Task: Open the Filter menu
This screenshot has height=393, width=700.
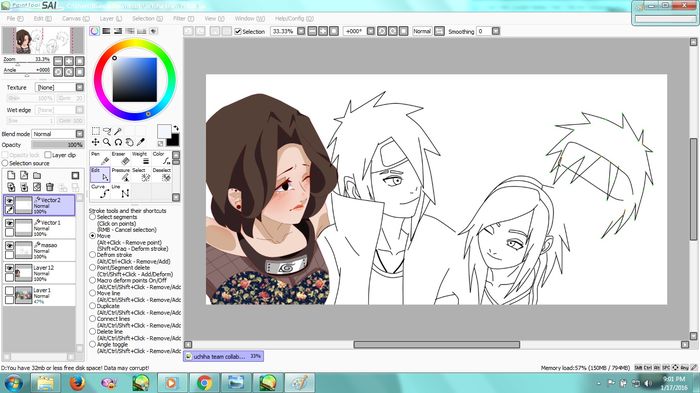Action: (x=183, y=18)
